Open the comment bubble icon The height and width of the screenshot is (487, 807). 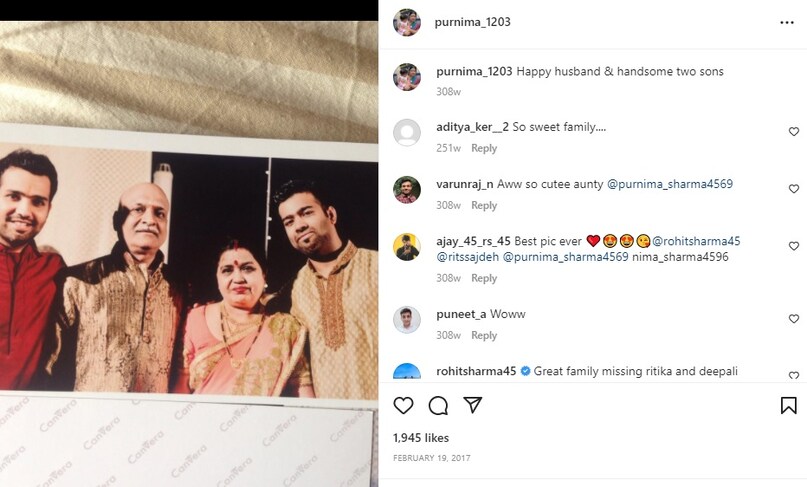tap(438, 405)
